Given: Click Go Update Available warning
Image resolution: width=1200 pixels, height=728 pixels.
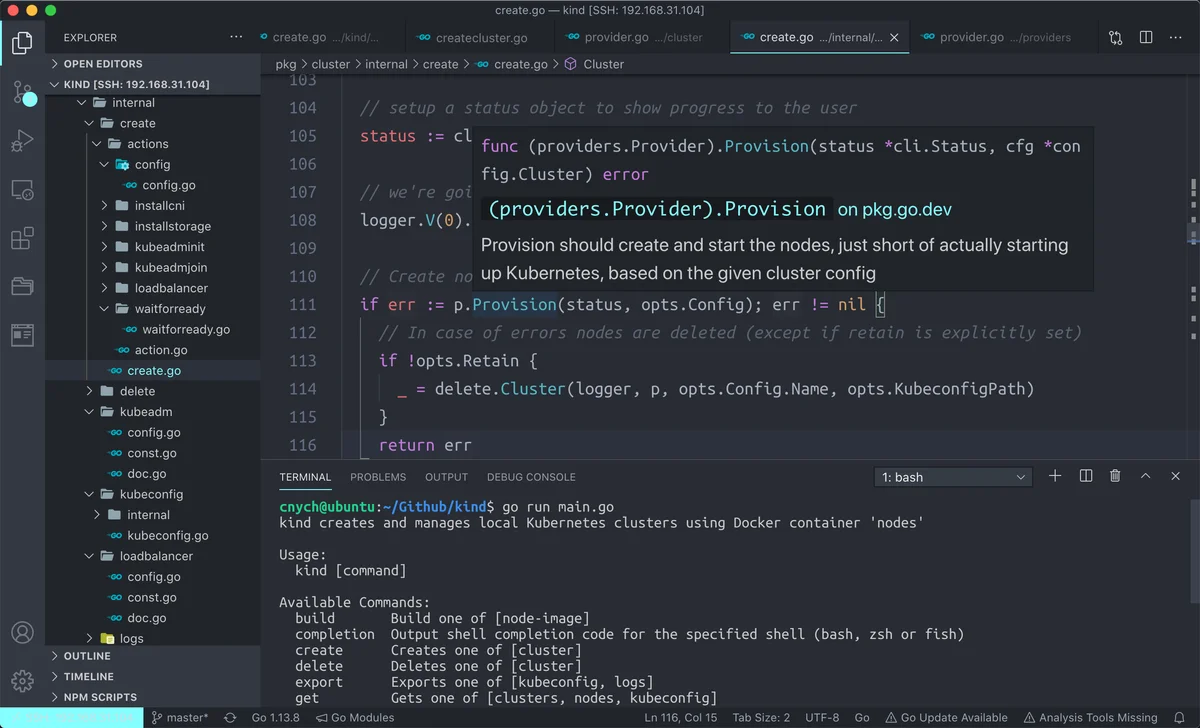Looking at the screenshot, I should (x=947, y=717).
